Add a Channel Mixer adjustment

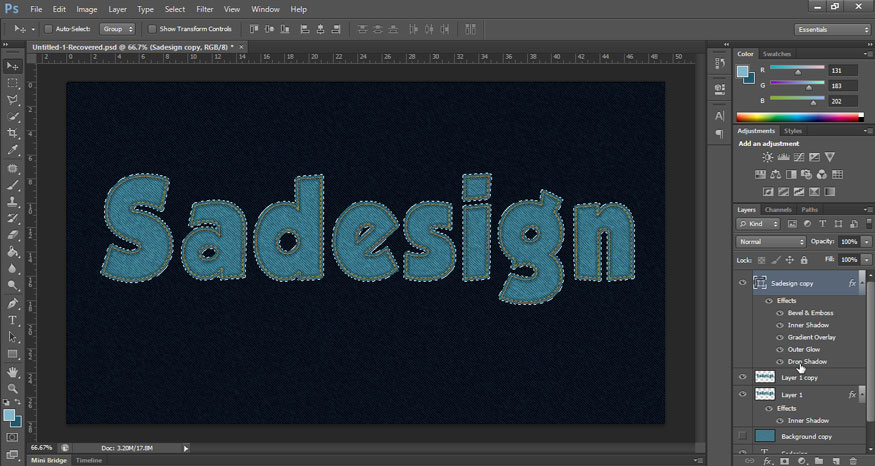pyautogui.click(x=822, y=175)
